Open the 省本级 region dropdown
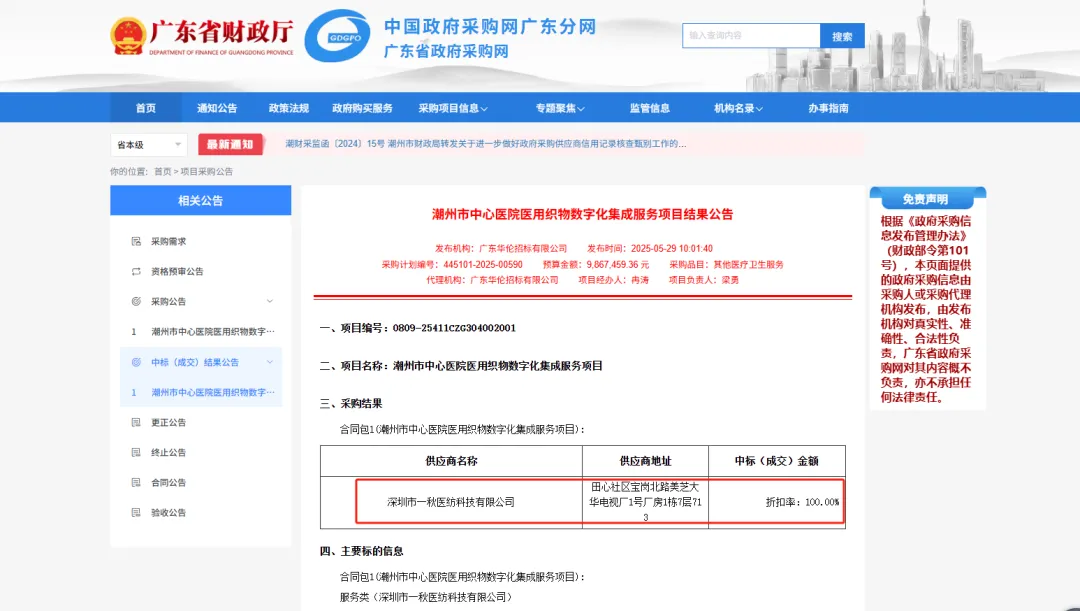The height and width of the screenshot is (611, 1080). pyautogui.click(x=148, y=145)
